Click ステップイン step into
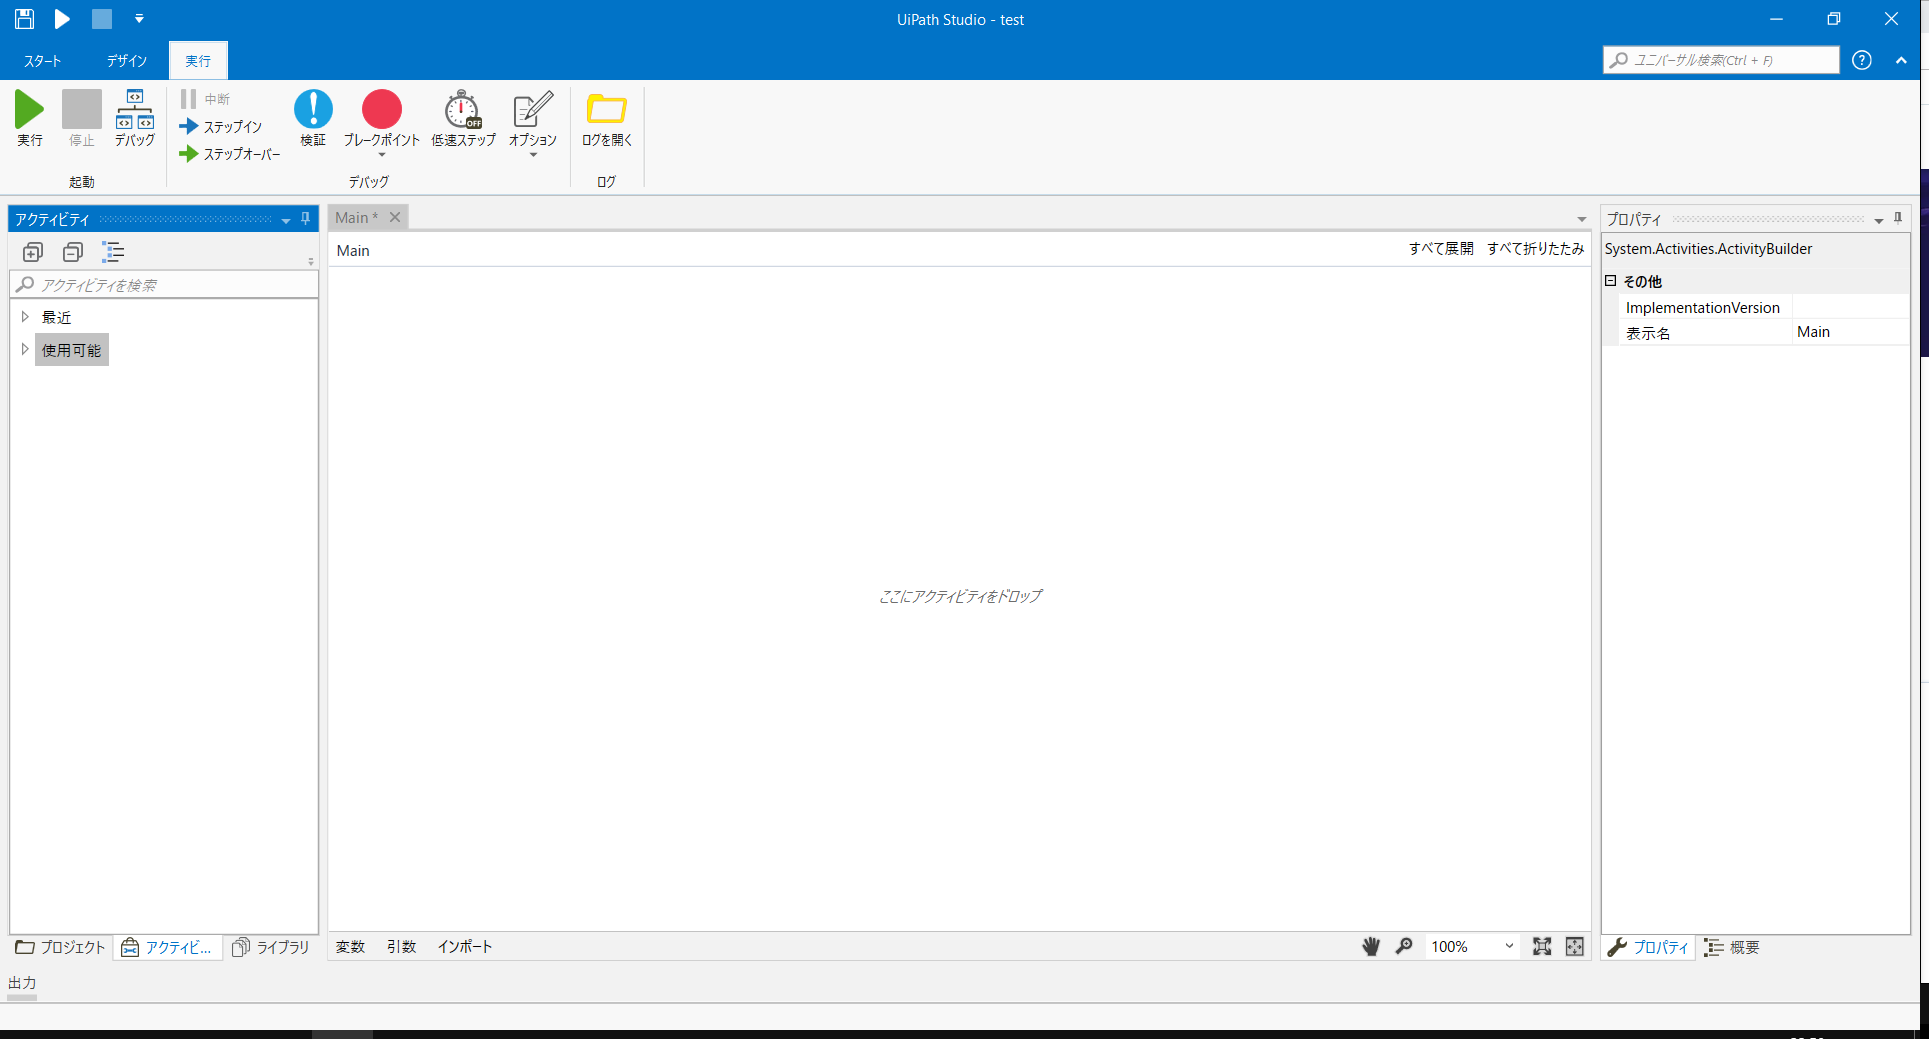Screen dimensions: 1929x1039 click(221, 127)
